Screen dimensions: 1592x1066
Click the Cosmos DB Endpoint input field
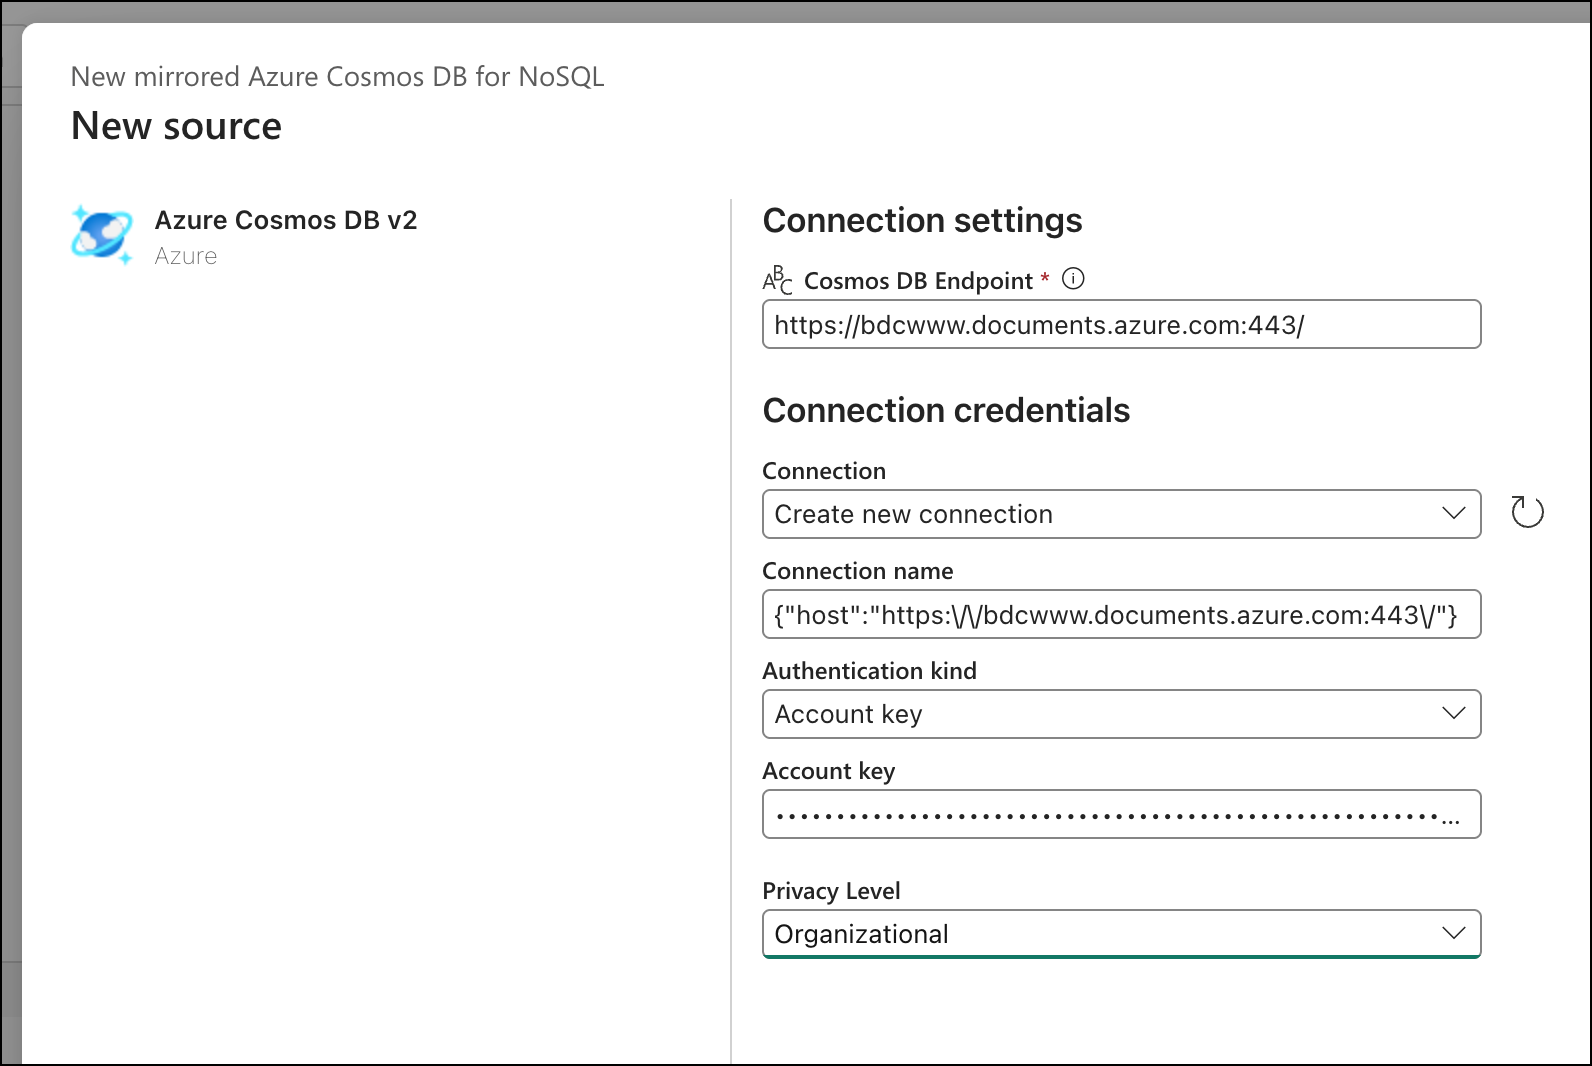pyautogui.click(x=1121, y=324)
